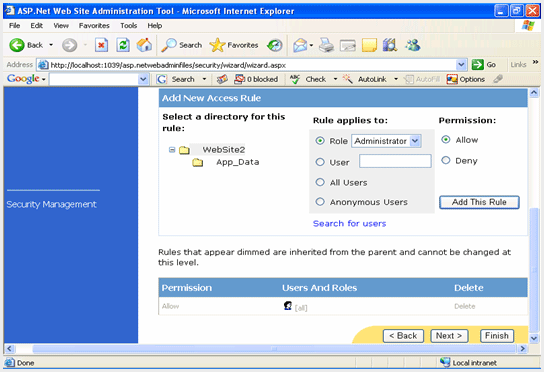This screenshot has height=372, width=544.
Task: Open the spell Check dropdown arrow
Action: tap(335, 79)
